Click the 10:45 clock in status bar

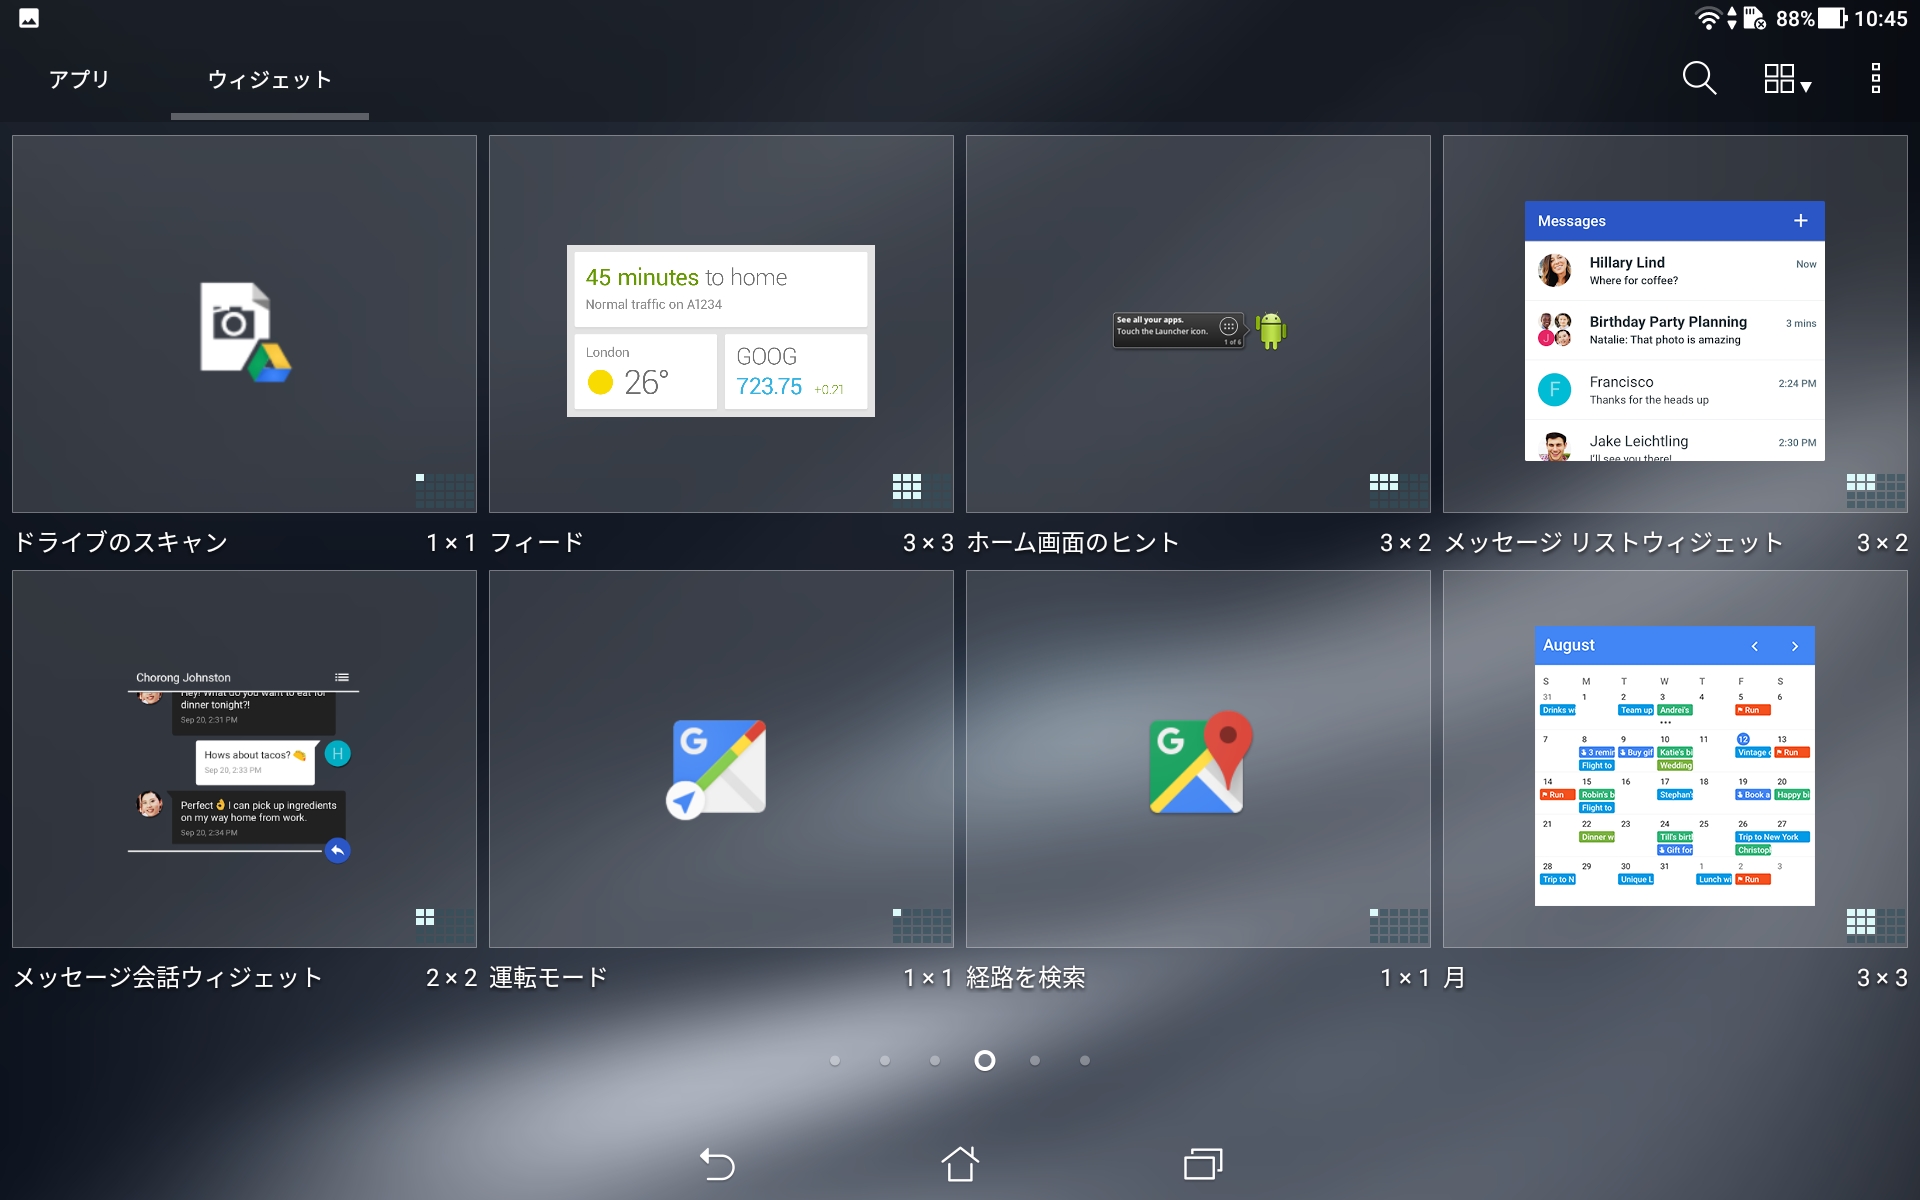(1881, 18)
